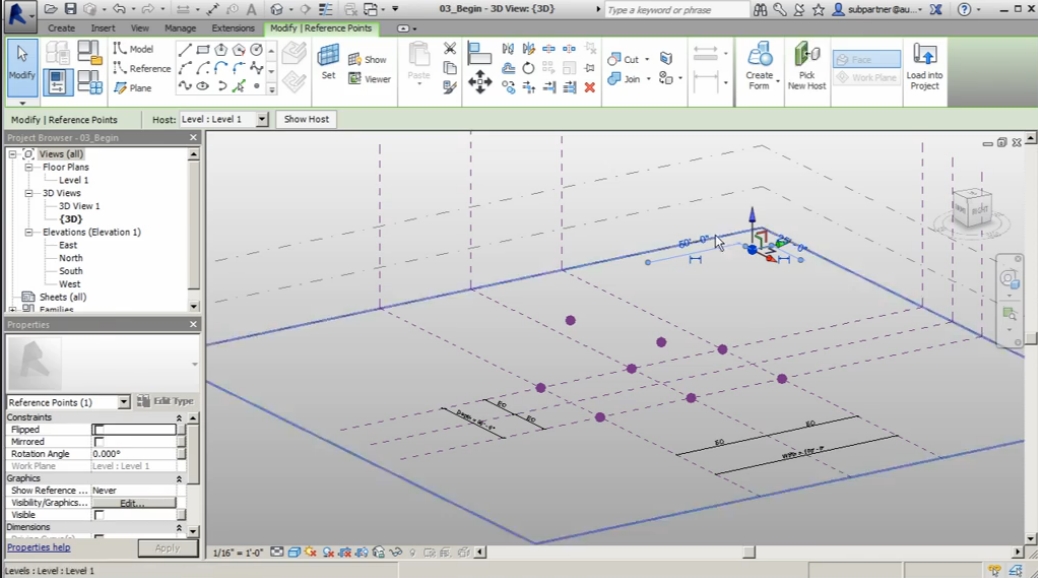Open the South elevation view

(70, 271)
